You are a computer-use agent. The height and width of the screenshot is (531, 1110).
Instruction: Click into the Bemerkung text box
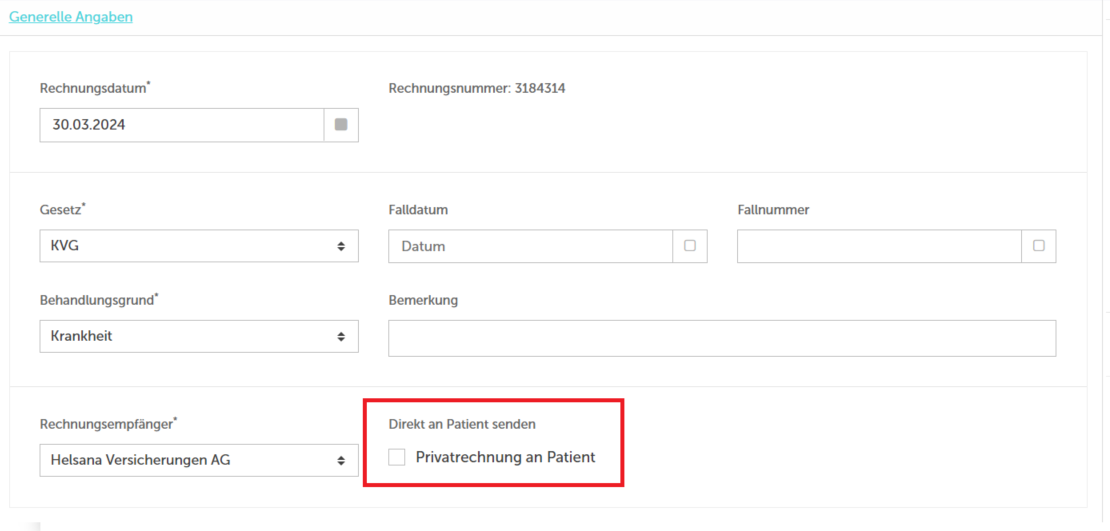(722, 338)
